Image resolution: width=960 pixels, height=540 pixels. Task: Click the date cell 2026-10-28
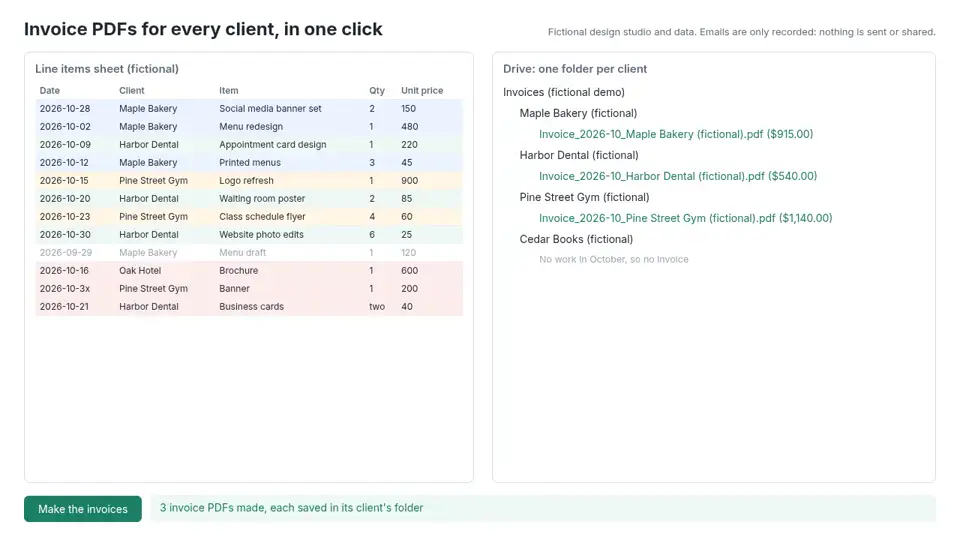click(x=64, y=108)
